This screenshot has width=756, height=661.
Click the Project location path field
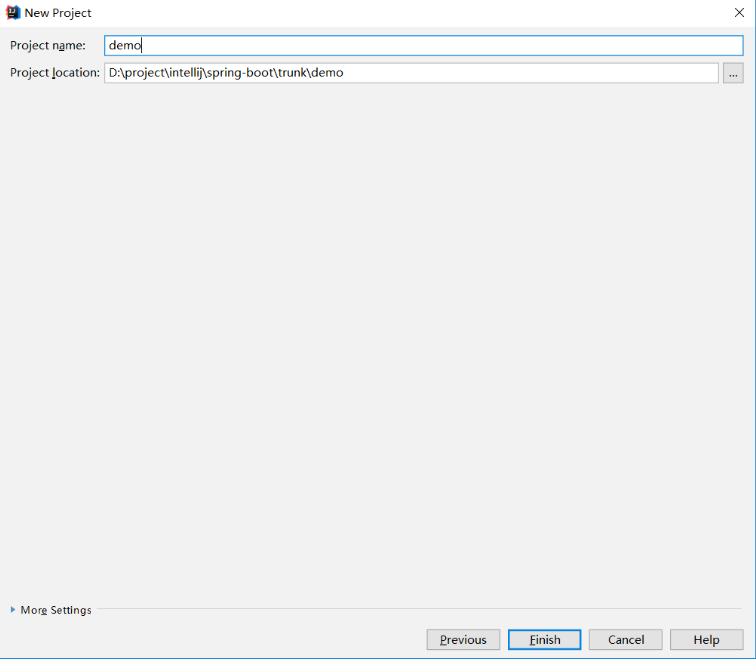click(411, 73)
